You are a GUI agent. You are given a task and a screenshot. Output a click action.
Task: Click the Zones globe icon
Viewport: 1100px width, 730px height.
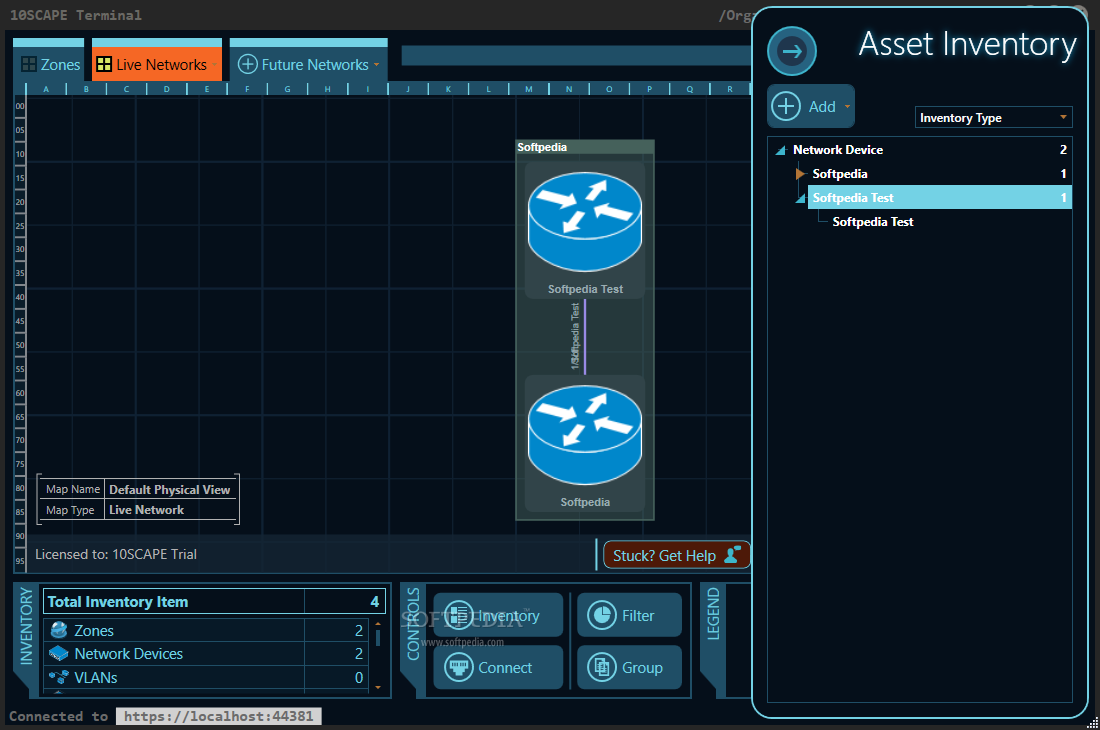tap(59, 630)
